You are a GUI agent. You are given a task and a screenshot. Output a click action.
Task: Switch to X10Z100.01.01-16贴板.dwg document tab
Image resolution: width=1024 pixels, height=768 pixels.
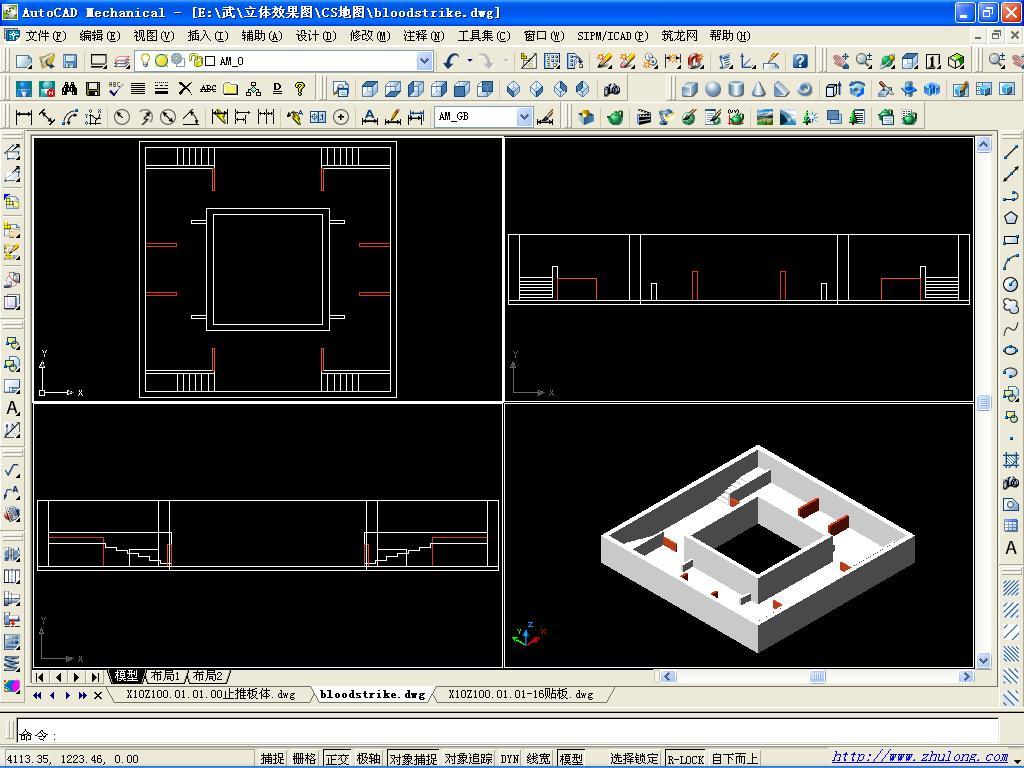tap(521, 694)
